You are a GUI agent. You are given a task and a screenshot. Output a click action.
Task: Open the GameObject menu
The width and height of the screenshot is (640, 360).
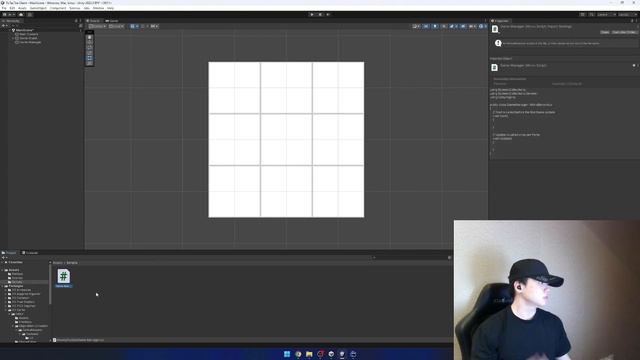click(x=38, y=8)
